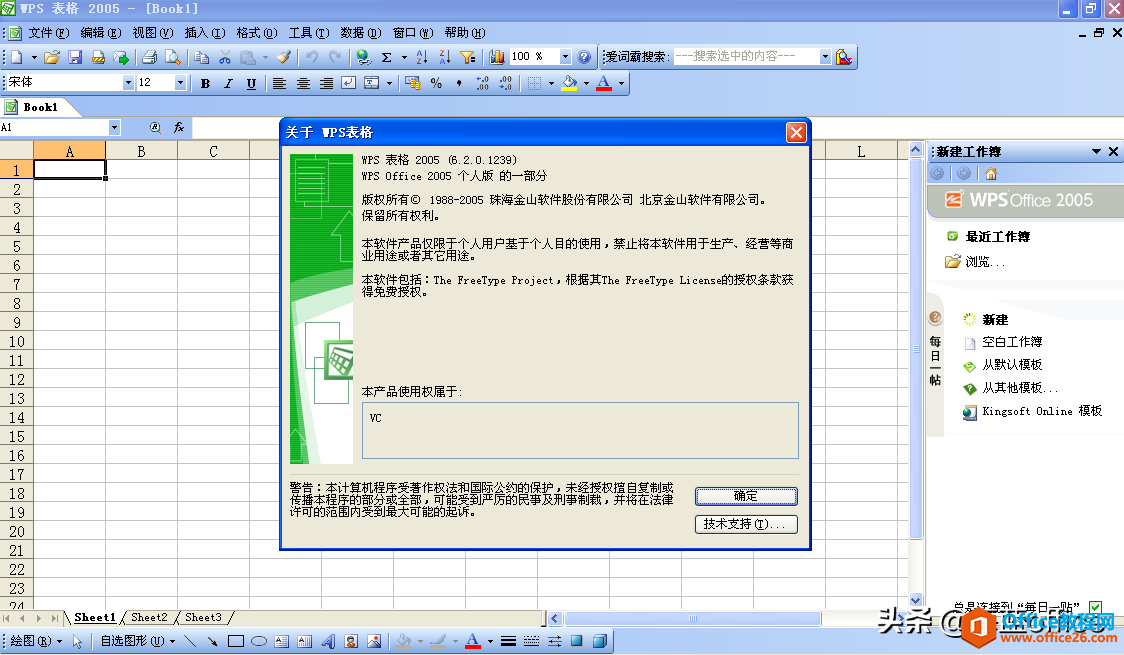Apply the percent style format

click(436, 84)
